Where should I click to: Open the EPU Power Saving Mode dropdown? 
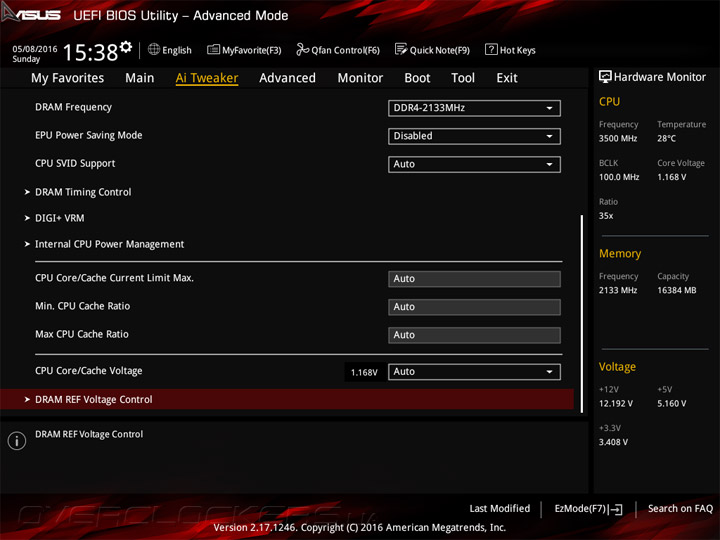pyautogui.click(x=474, y=136)
